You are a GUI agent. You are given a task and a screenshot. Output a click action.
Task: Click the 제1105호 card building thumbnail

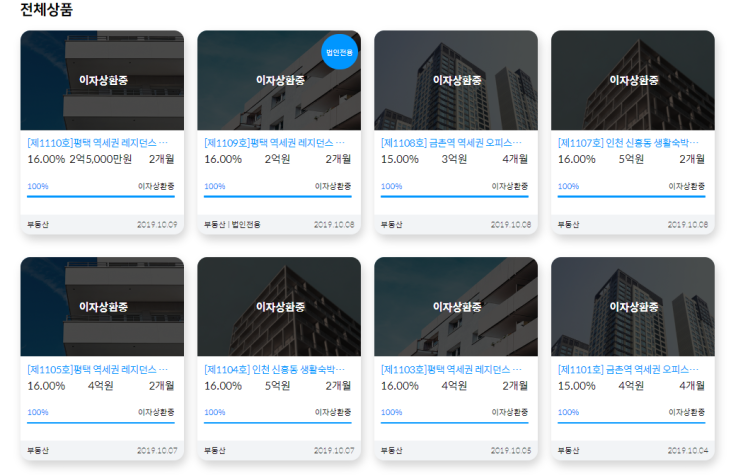click(x=102, y=307)
